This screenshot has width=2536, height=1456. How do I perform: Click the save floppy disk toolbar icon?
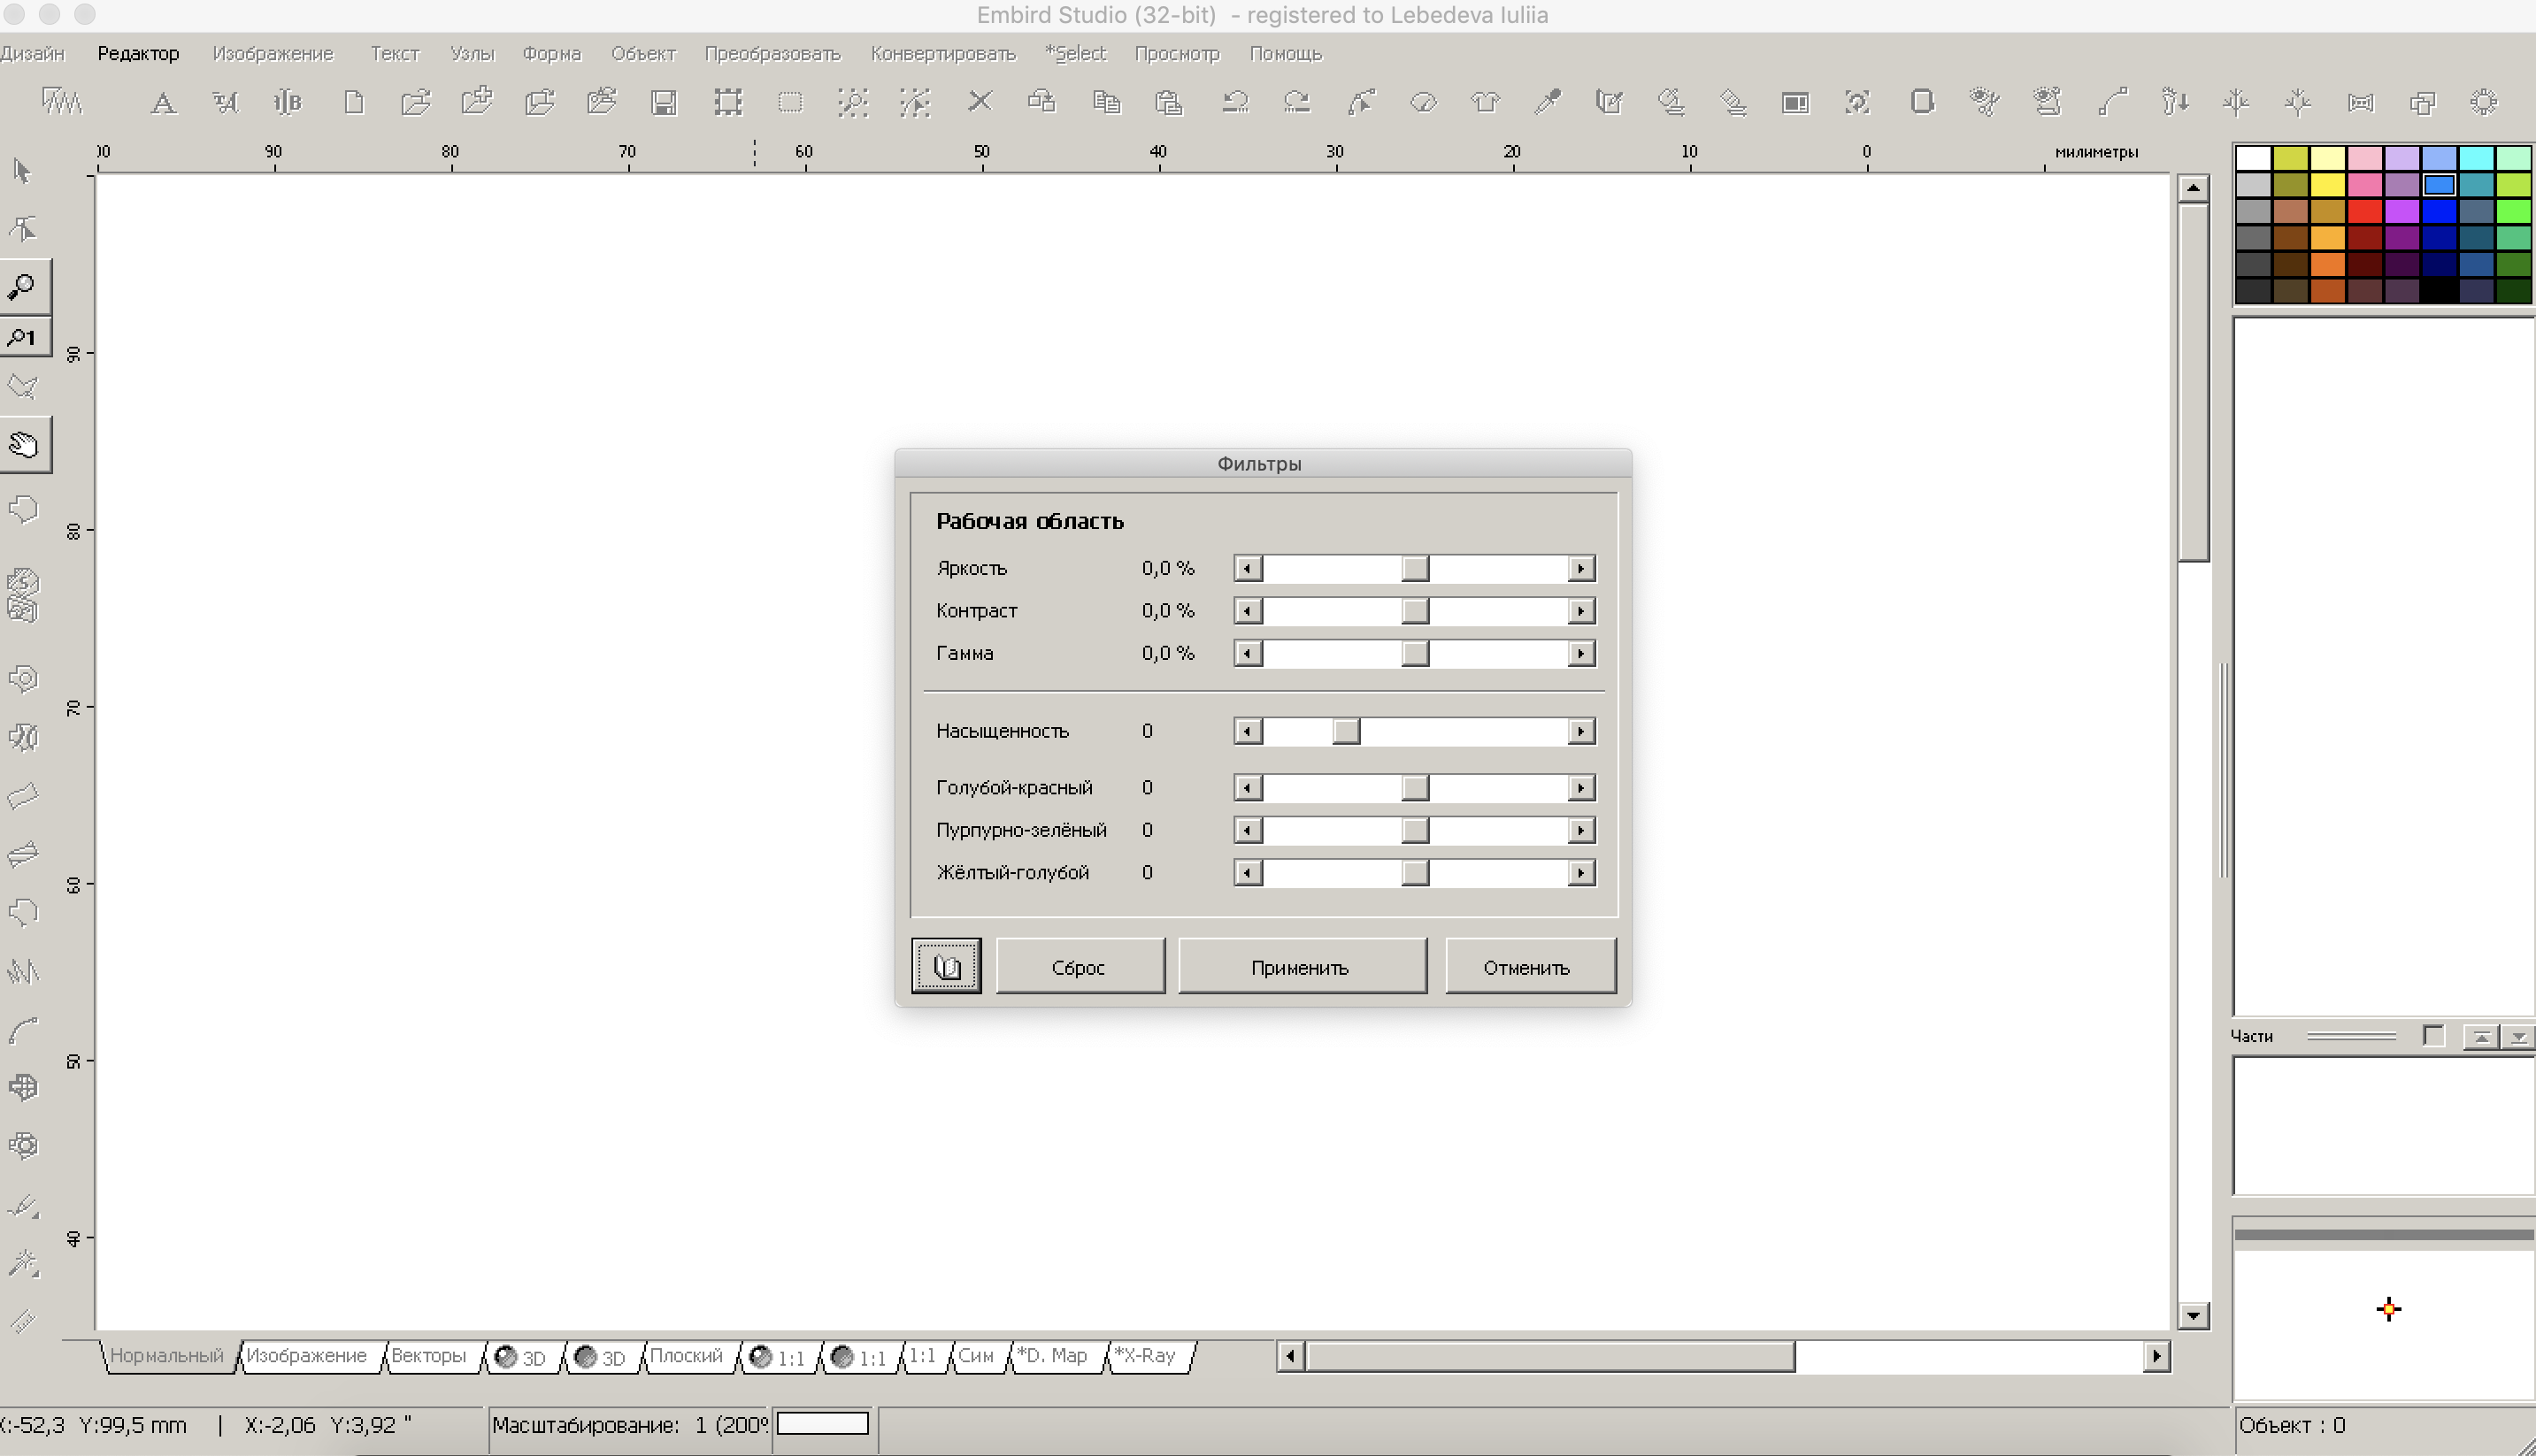click(664, 102)
